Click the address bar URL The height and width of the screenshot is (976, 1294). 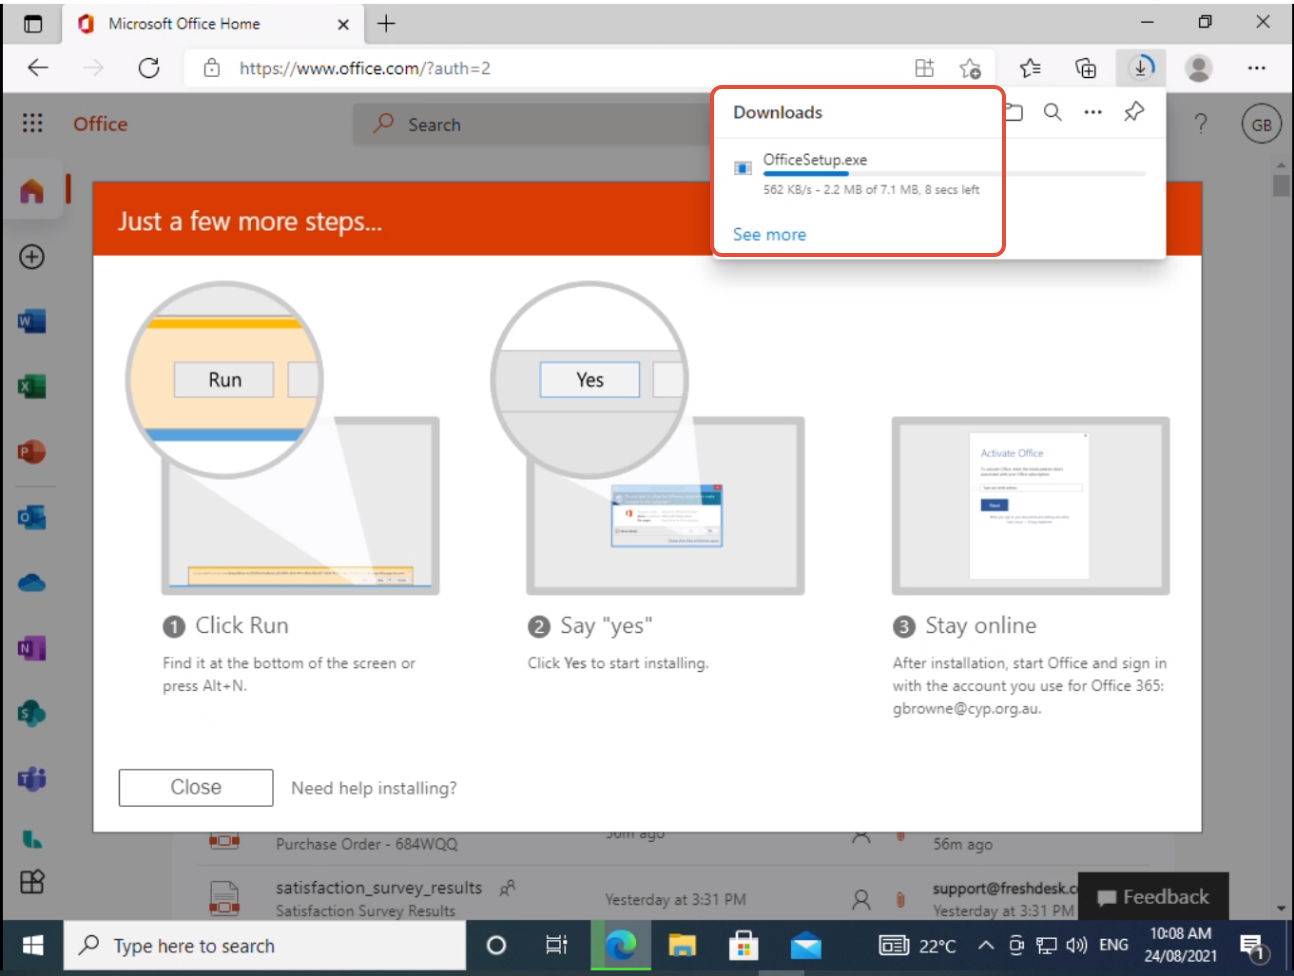pos(365,68)
